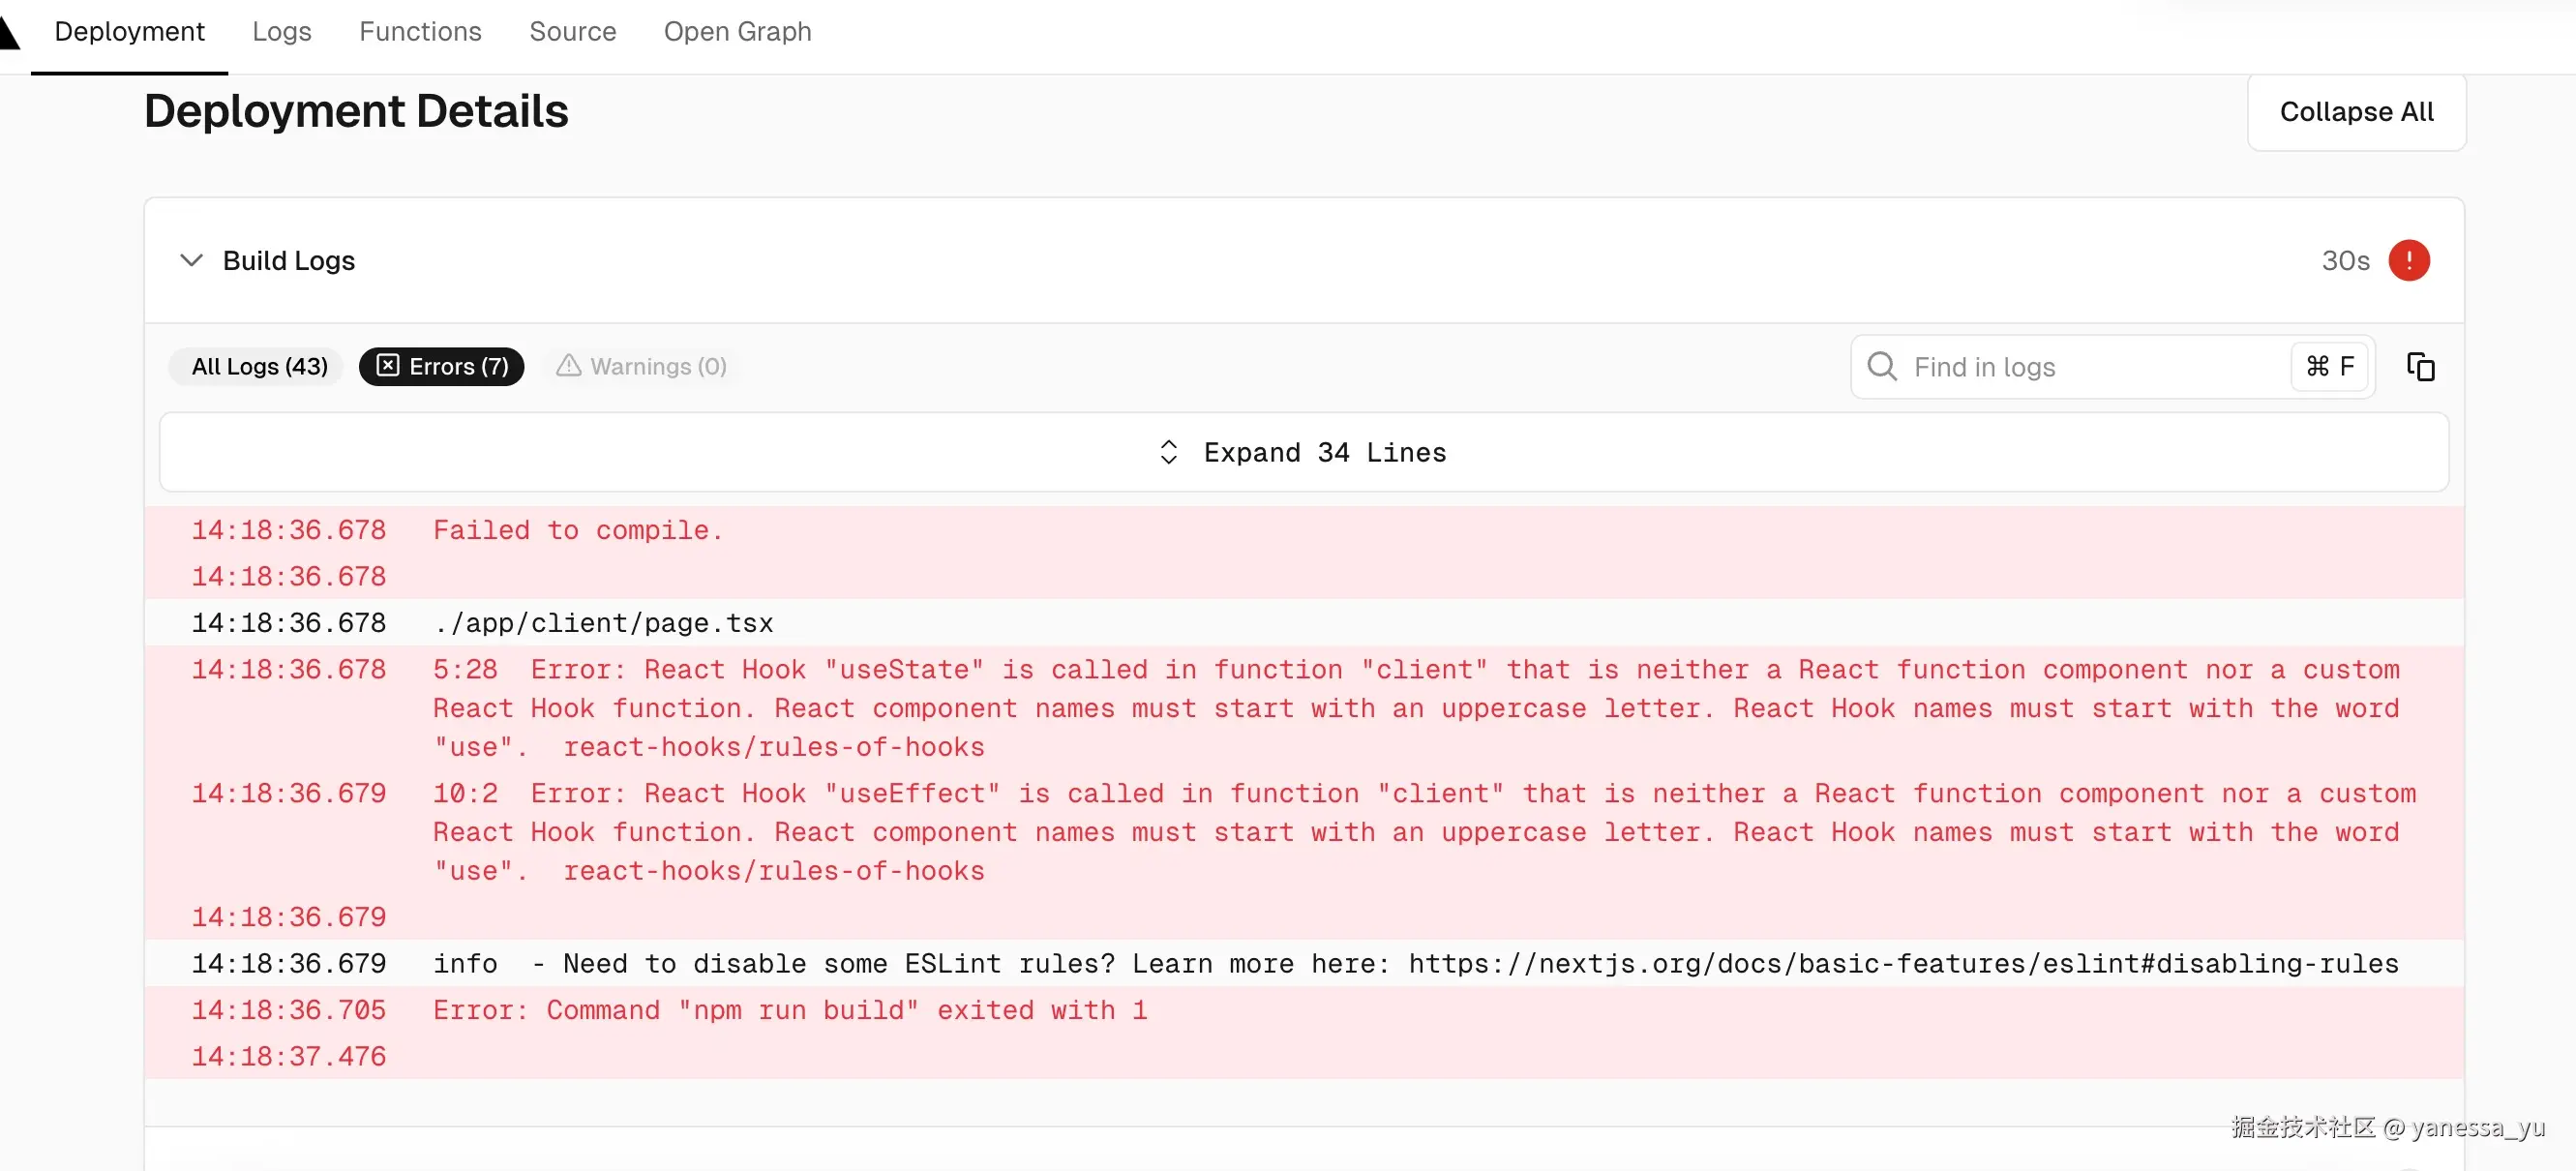Copy logs with the clipboard icon
The height and width of the screenshot is (1171, 2576).
coord(2420,367)
